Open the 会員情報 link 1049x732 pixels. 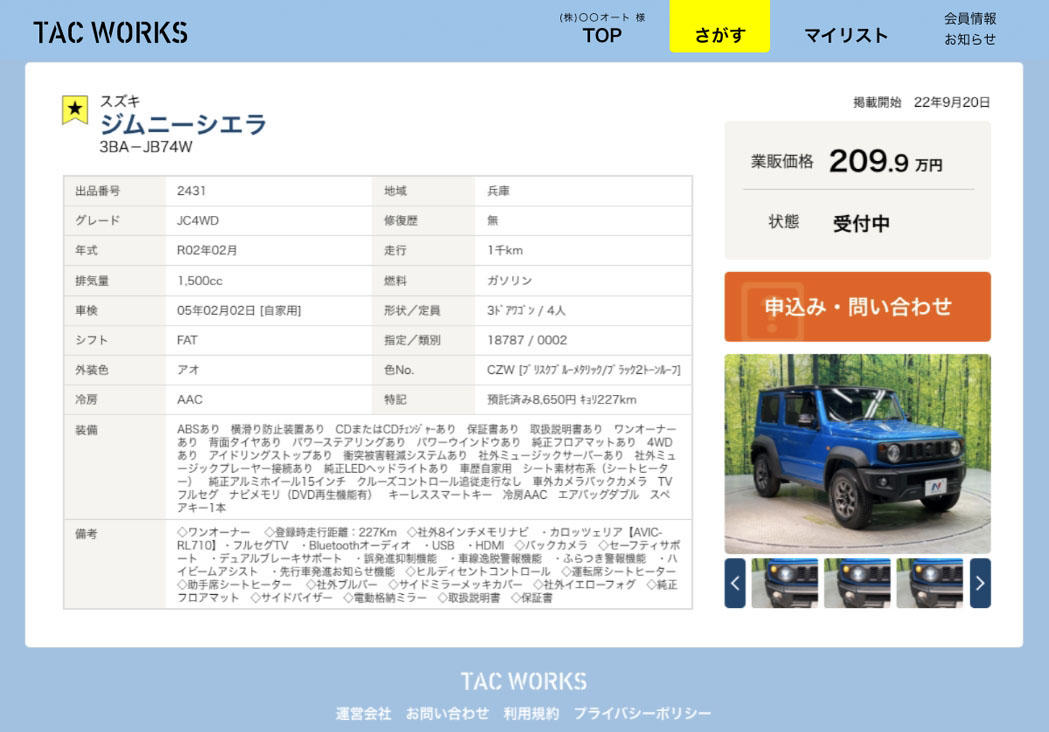coord(970,18)
